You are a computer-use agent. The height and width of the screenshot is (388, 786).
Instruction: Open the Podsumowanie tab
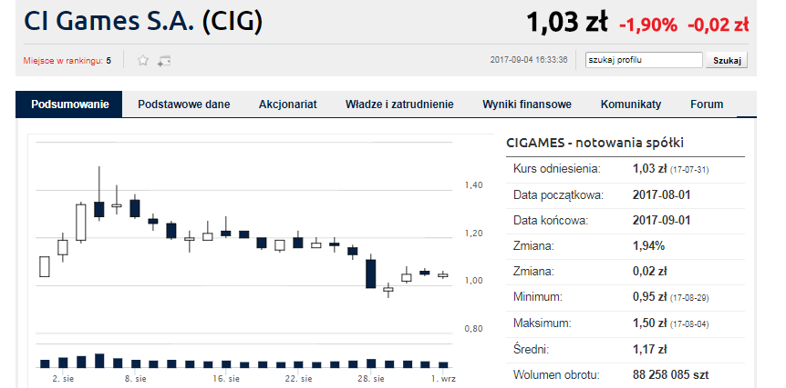[69, 104]
